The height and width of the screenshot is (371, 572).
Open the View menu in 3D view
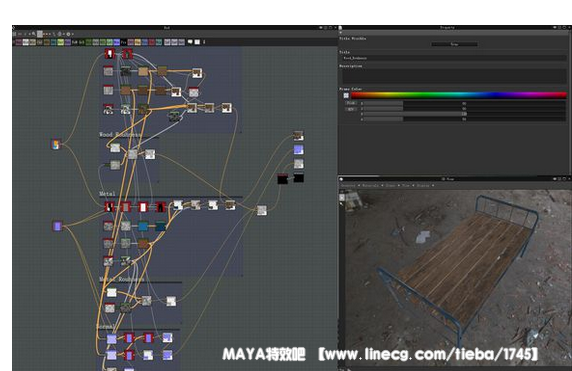(407, 185)
